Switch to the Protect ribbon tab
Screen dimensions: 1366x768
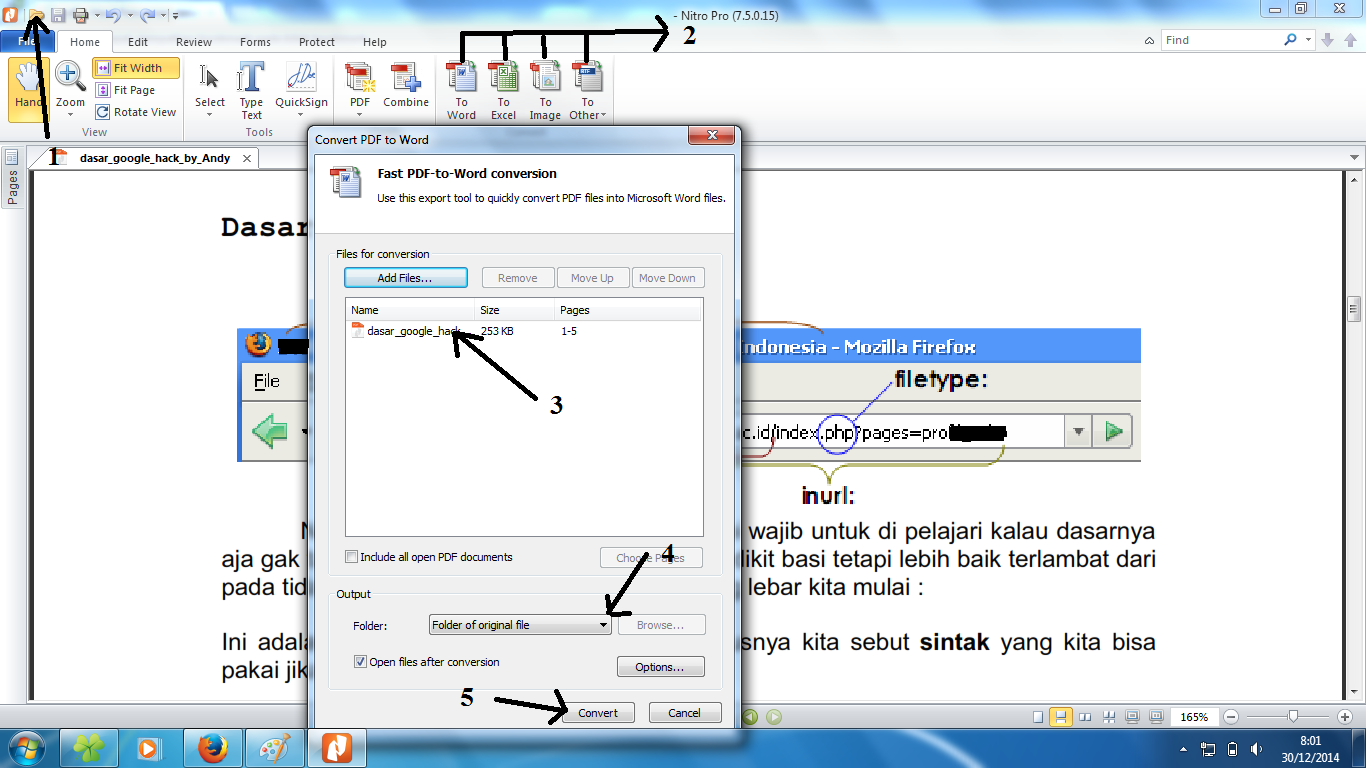317,42
